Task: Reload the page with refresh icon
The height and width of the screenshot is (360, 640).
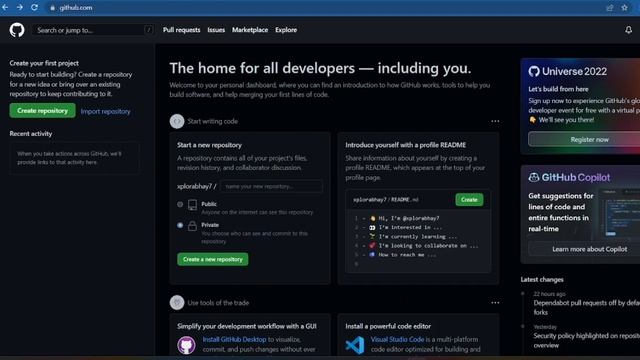Action: pos(35,7)
